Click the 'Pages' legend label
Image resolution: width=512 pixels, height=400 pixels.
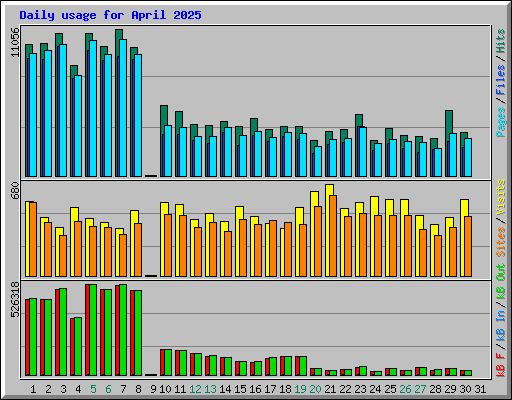pos(501,122)
